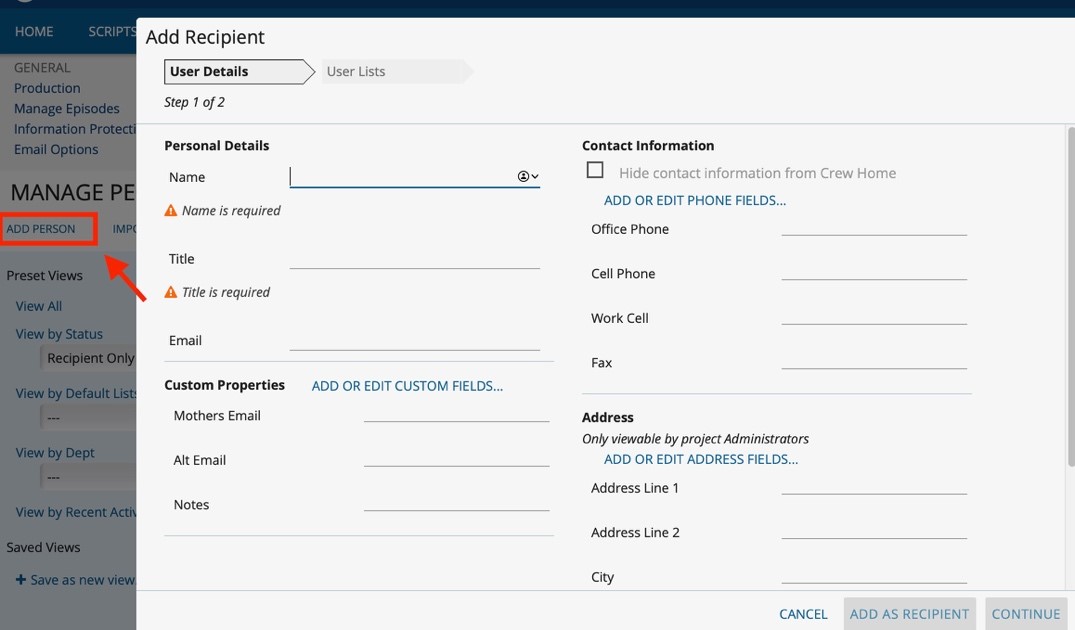This screenshot has width=1075, height=630.
Task: Open the SCRIPTS navigation item
Action: (x=111, y=31)
